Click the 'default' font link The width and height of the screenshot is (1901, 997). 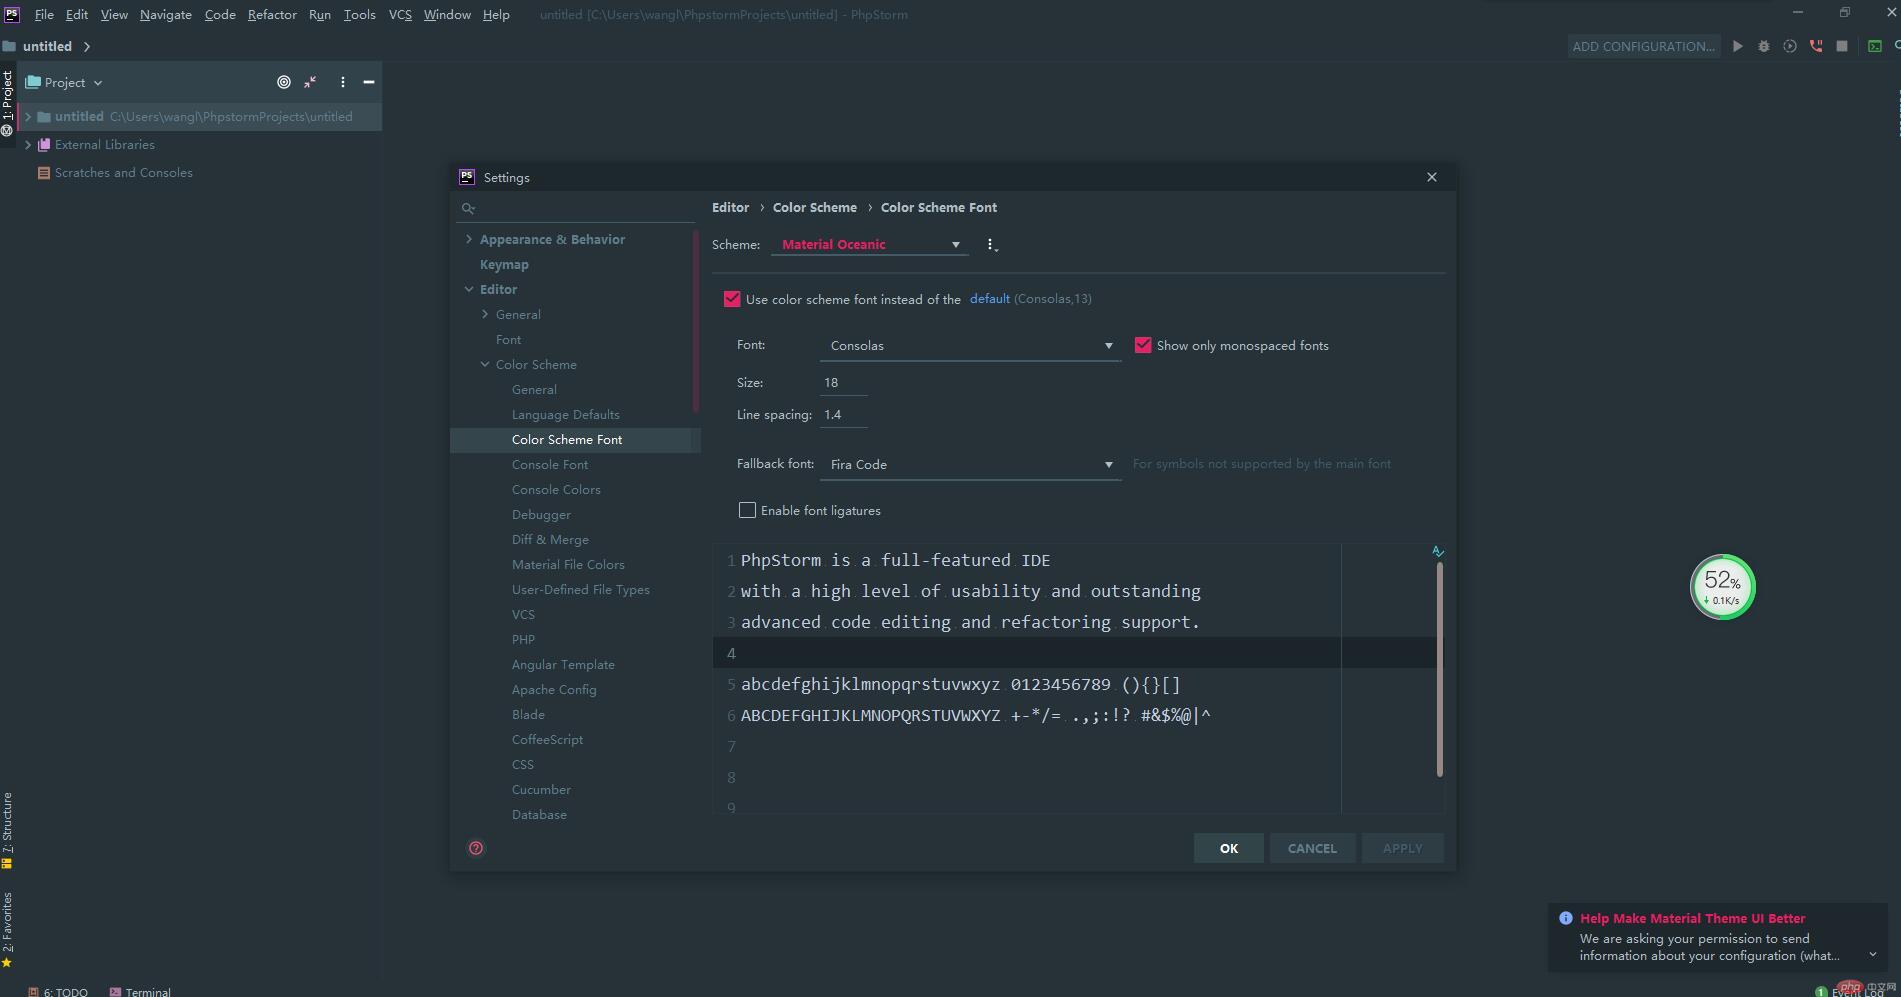tap(989, 299)
